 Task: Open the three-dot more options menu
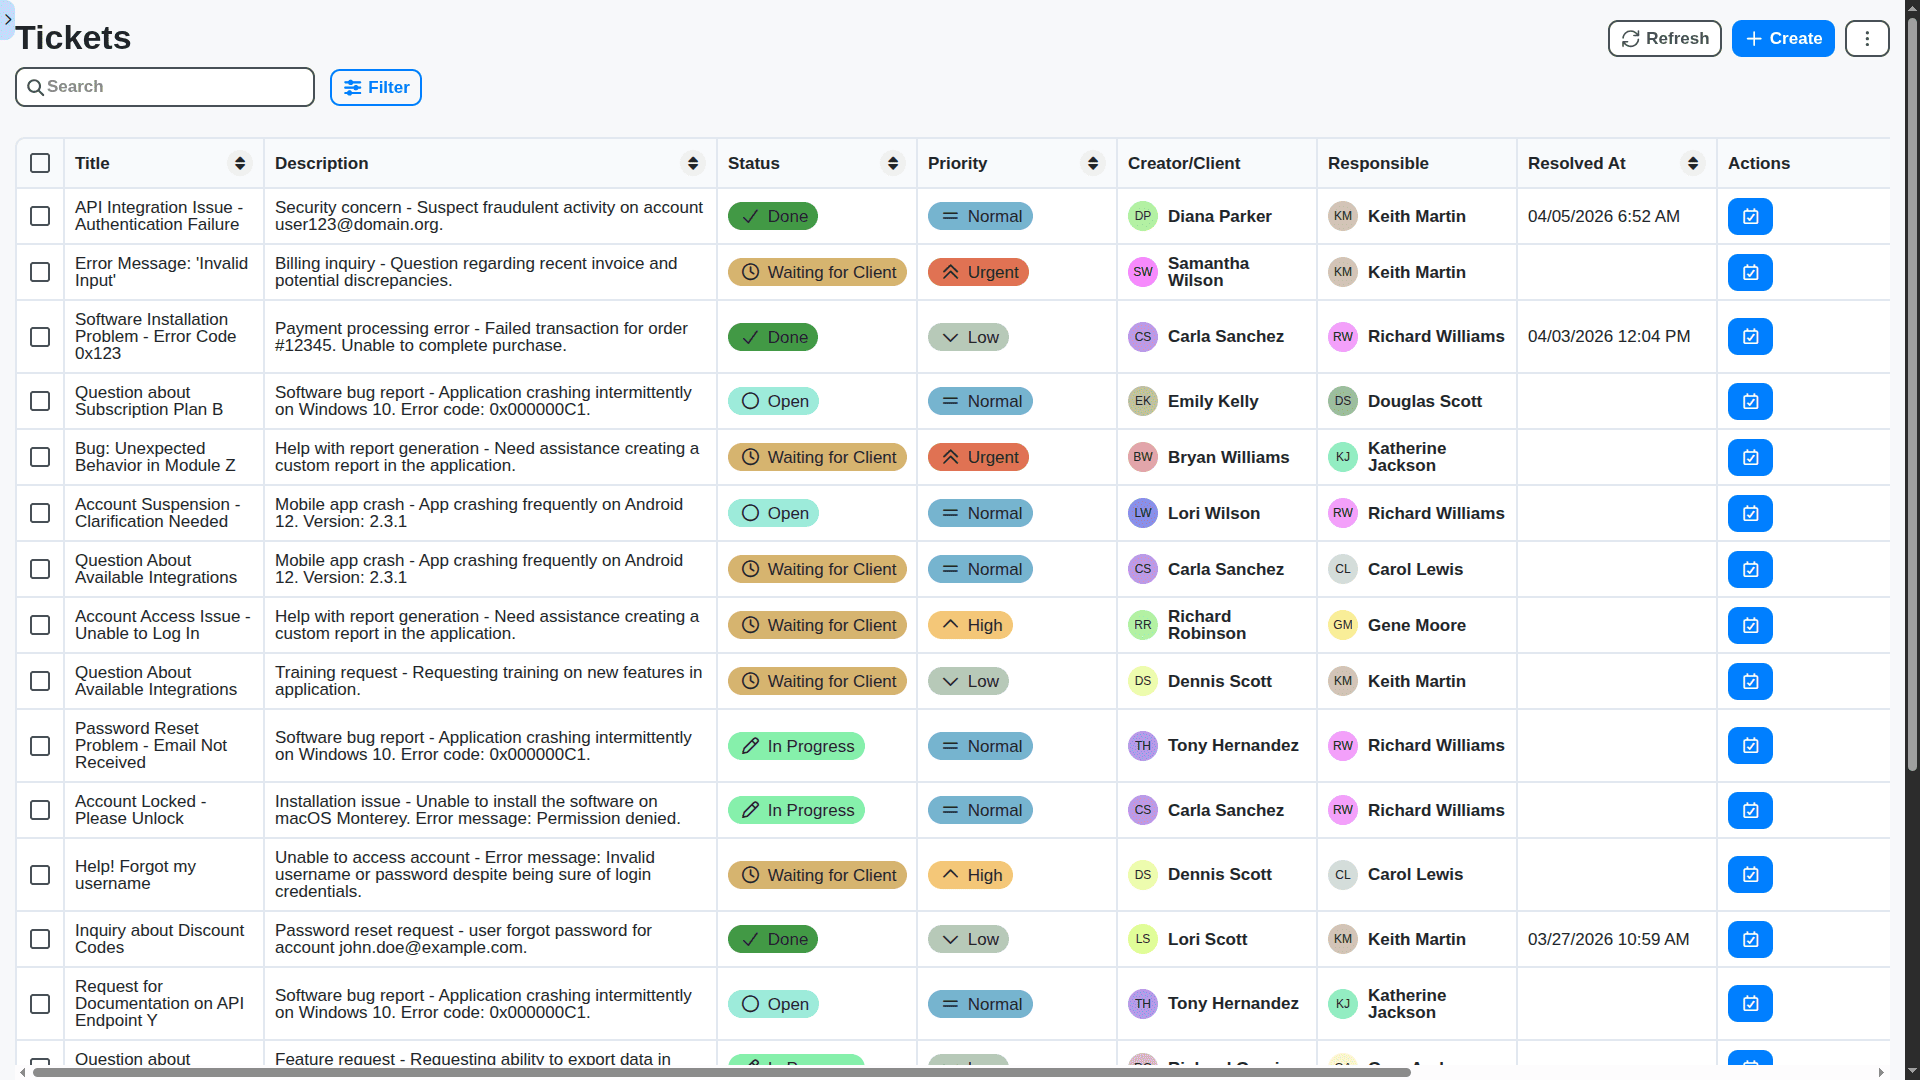click(x=1867, y=39)
